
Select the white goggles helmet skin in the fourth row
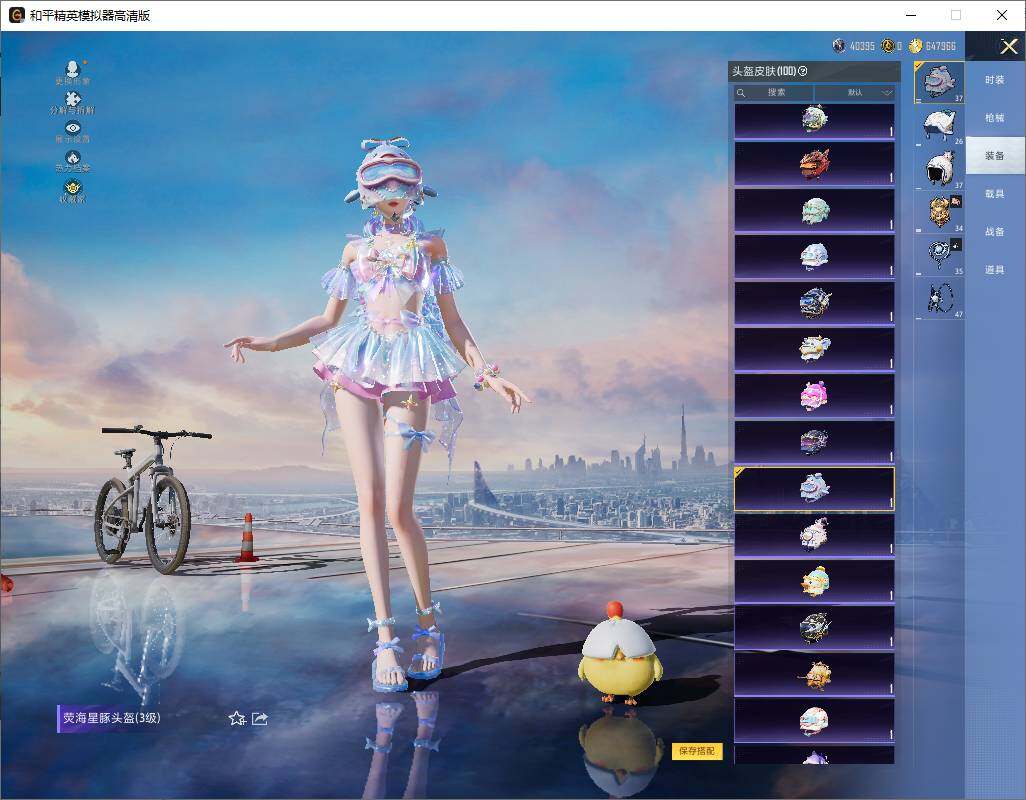tap(814, 256)
